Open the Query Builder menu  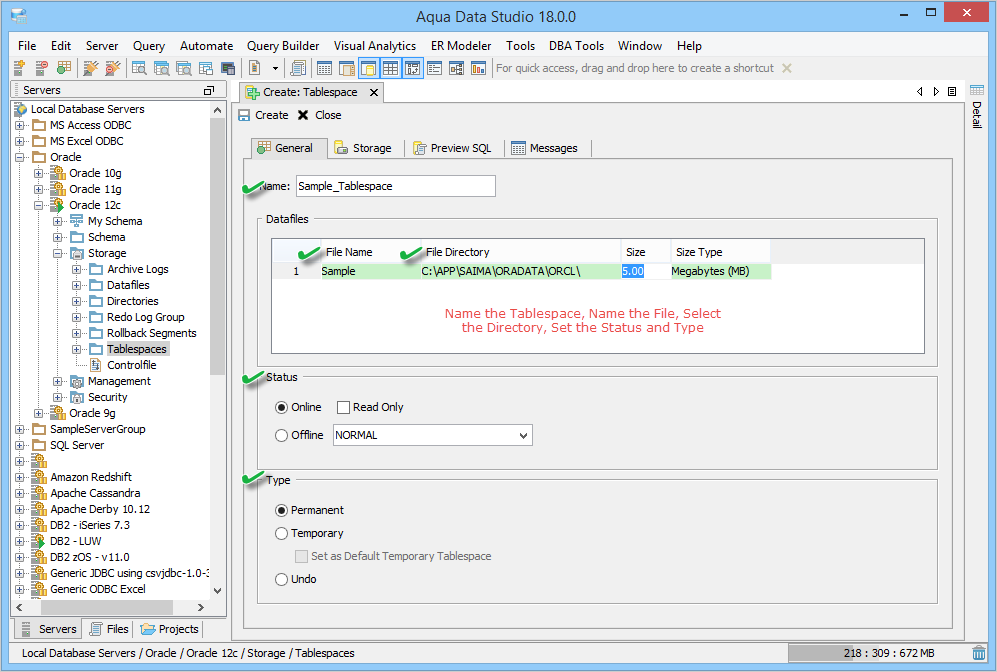tap(283, 46)
